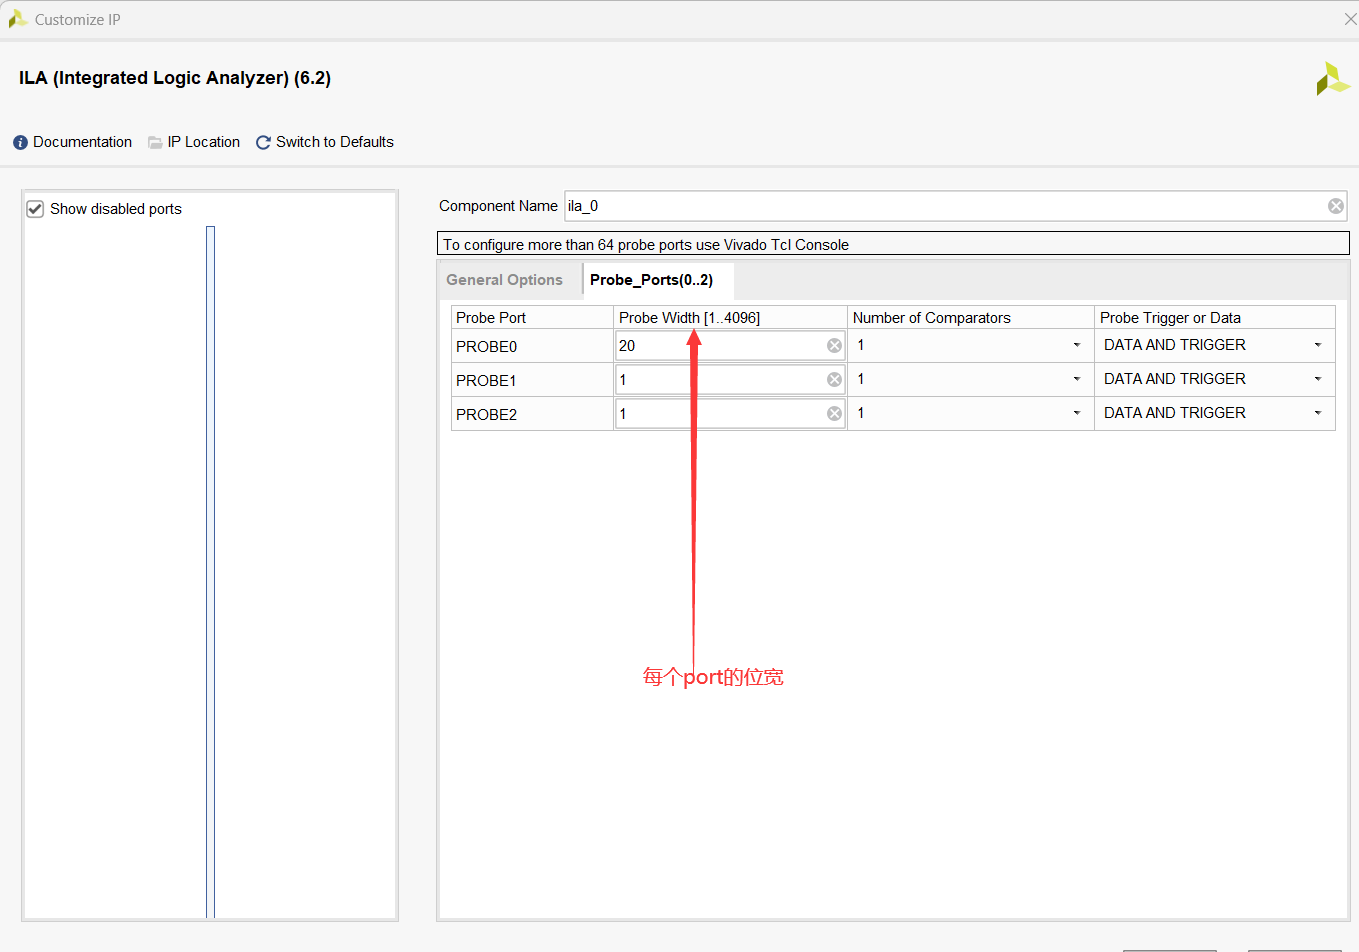Clear the PROBE1 width value

click(834, 380)
